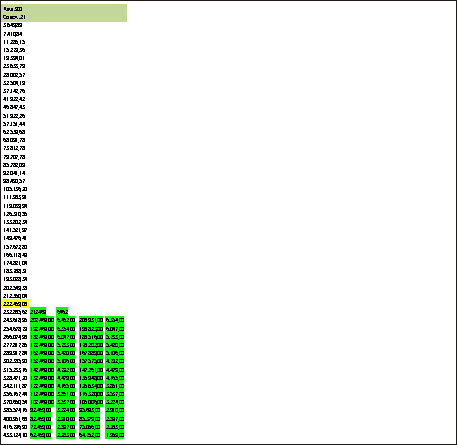457x445 pixels.
Task: Select the cell directly above the yellow cell
Action: [15, 296]
